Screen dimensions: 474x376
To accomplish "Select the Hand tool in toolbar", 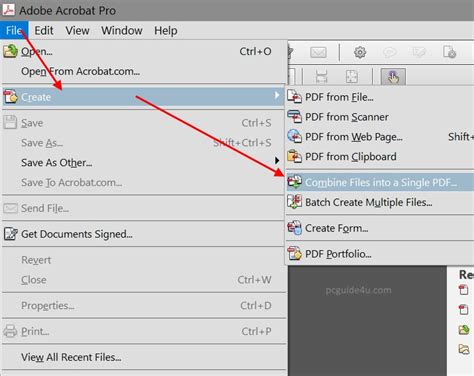I will coord(393,77).
